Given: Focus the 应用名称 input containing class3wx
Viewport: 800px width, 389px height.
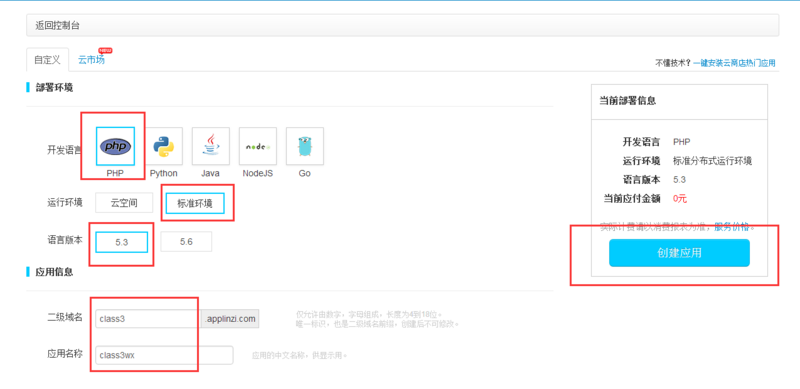Looking at the screenshot, I should click(x=164, y=355).
